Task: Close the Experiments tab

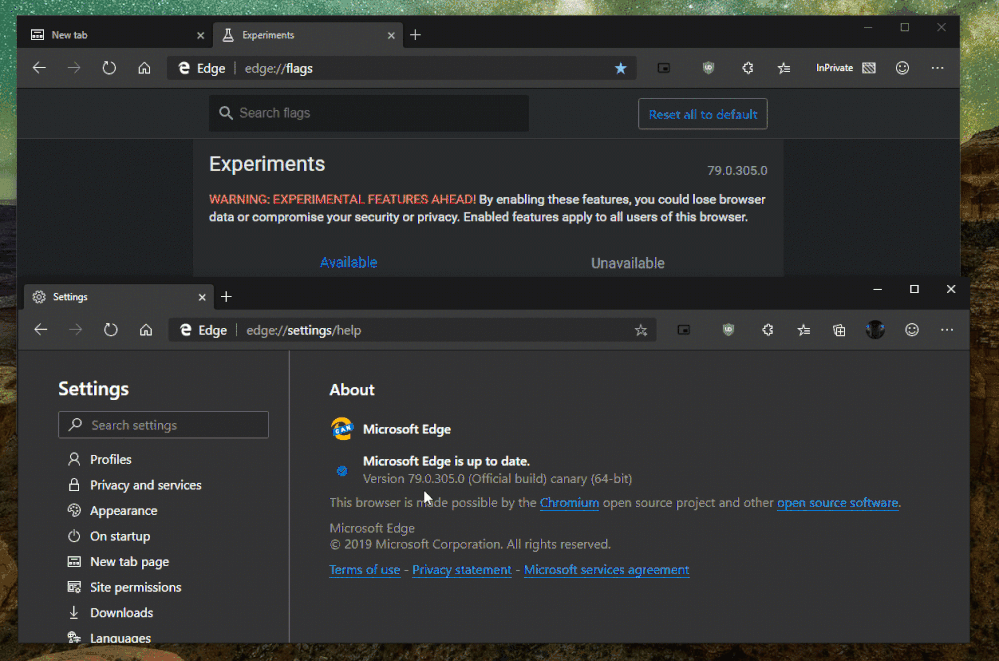Action: tap(391, 36)
